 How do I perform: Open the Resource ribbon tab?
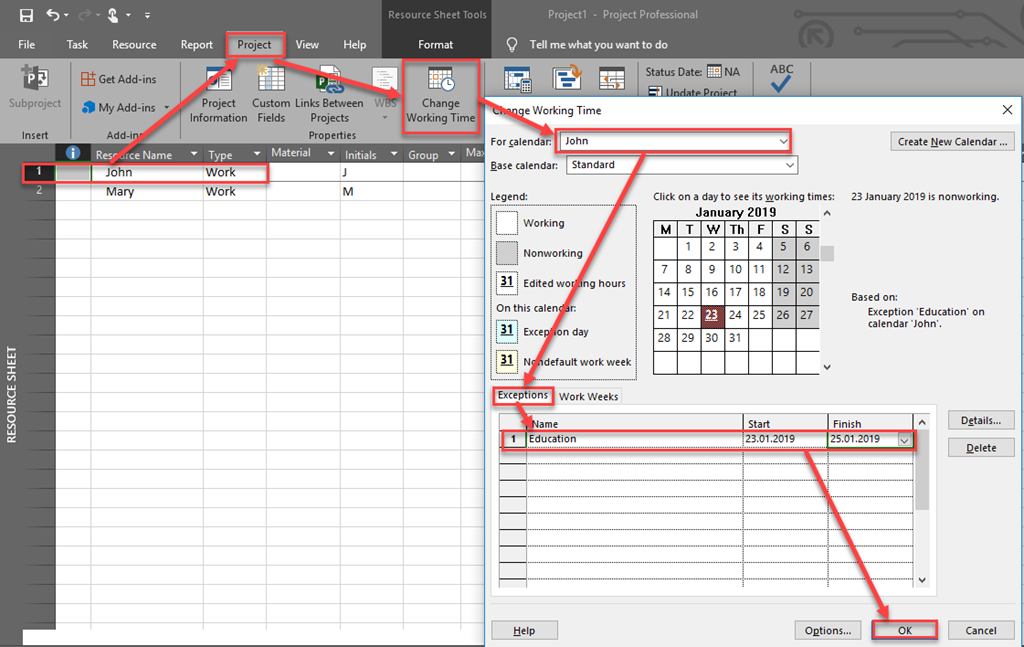click(134, 45)
